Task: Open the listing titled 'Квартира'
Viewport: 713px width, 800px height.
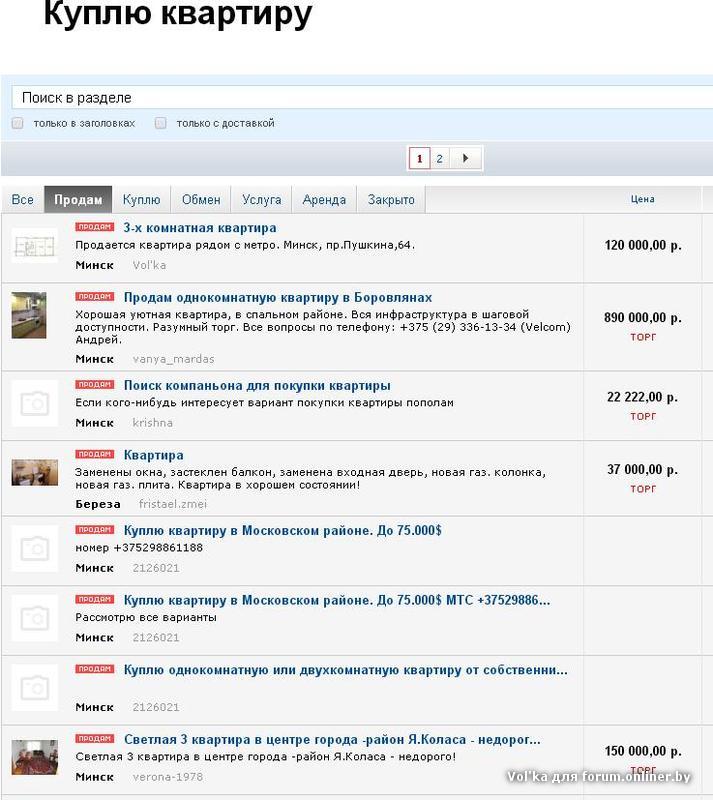Action: point(154,455)
